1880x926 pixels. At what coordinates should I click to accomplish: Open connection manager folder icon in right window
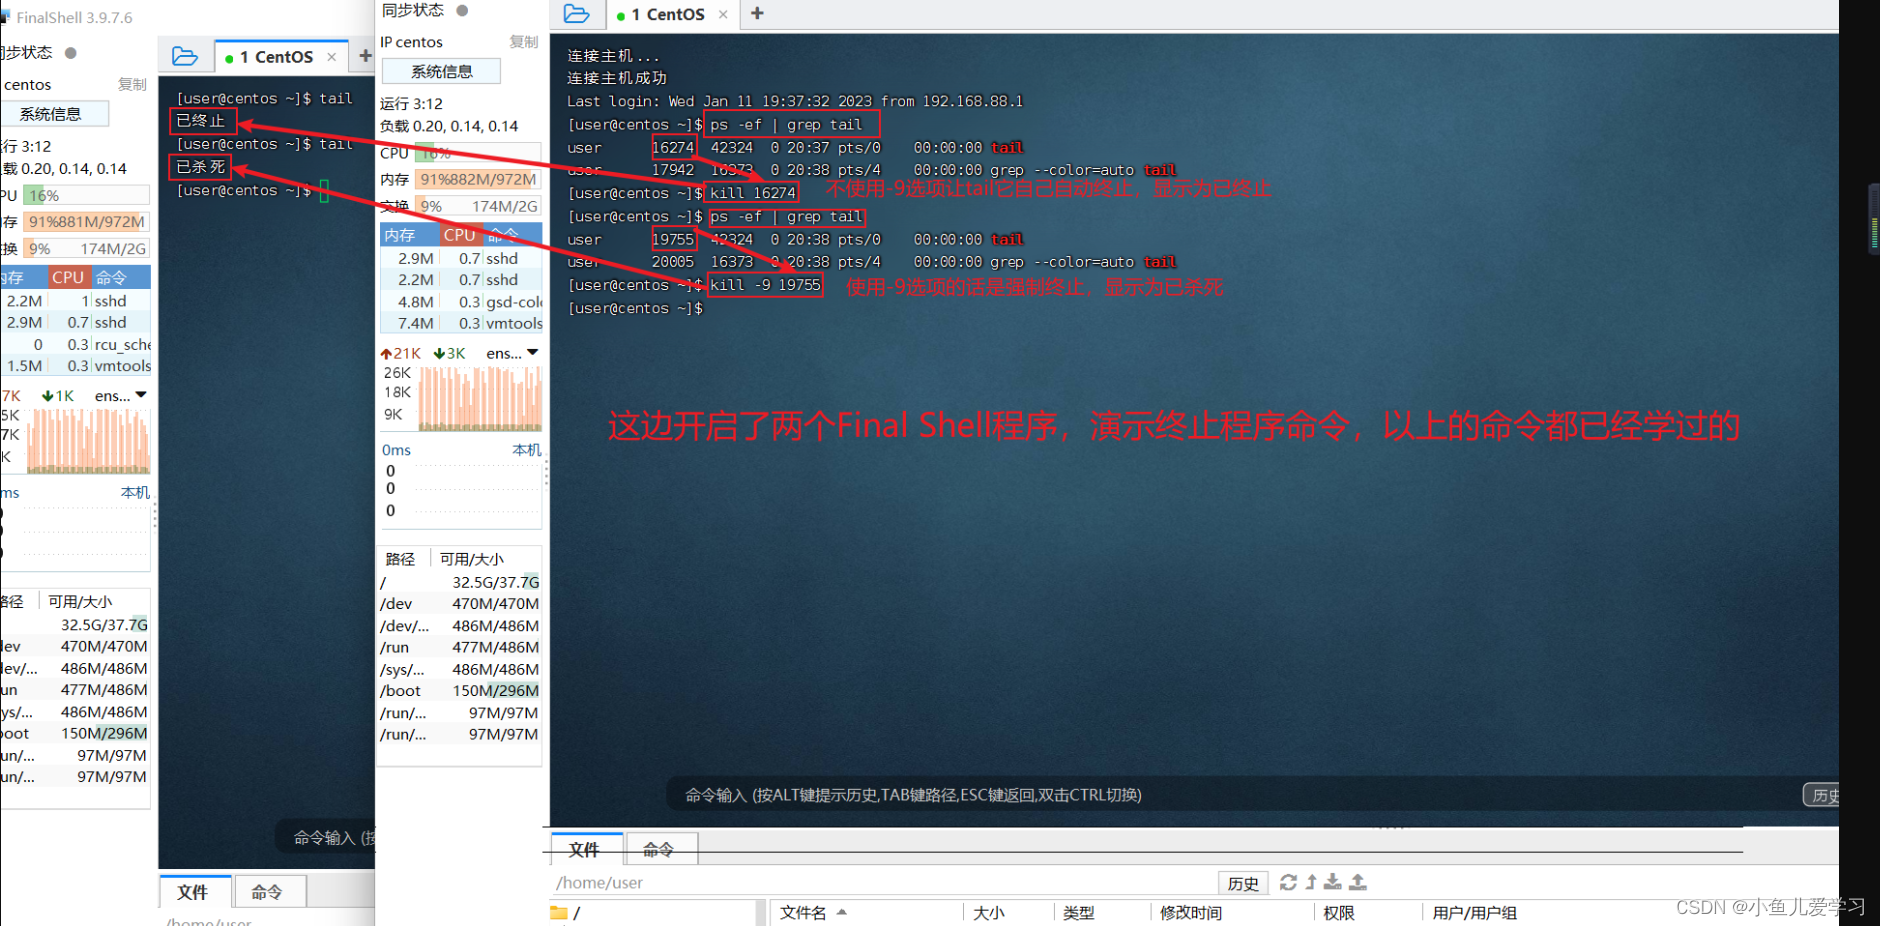point(577,14)
